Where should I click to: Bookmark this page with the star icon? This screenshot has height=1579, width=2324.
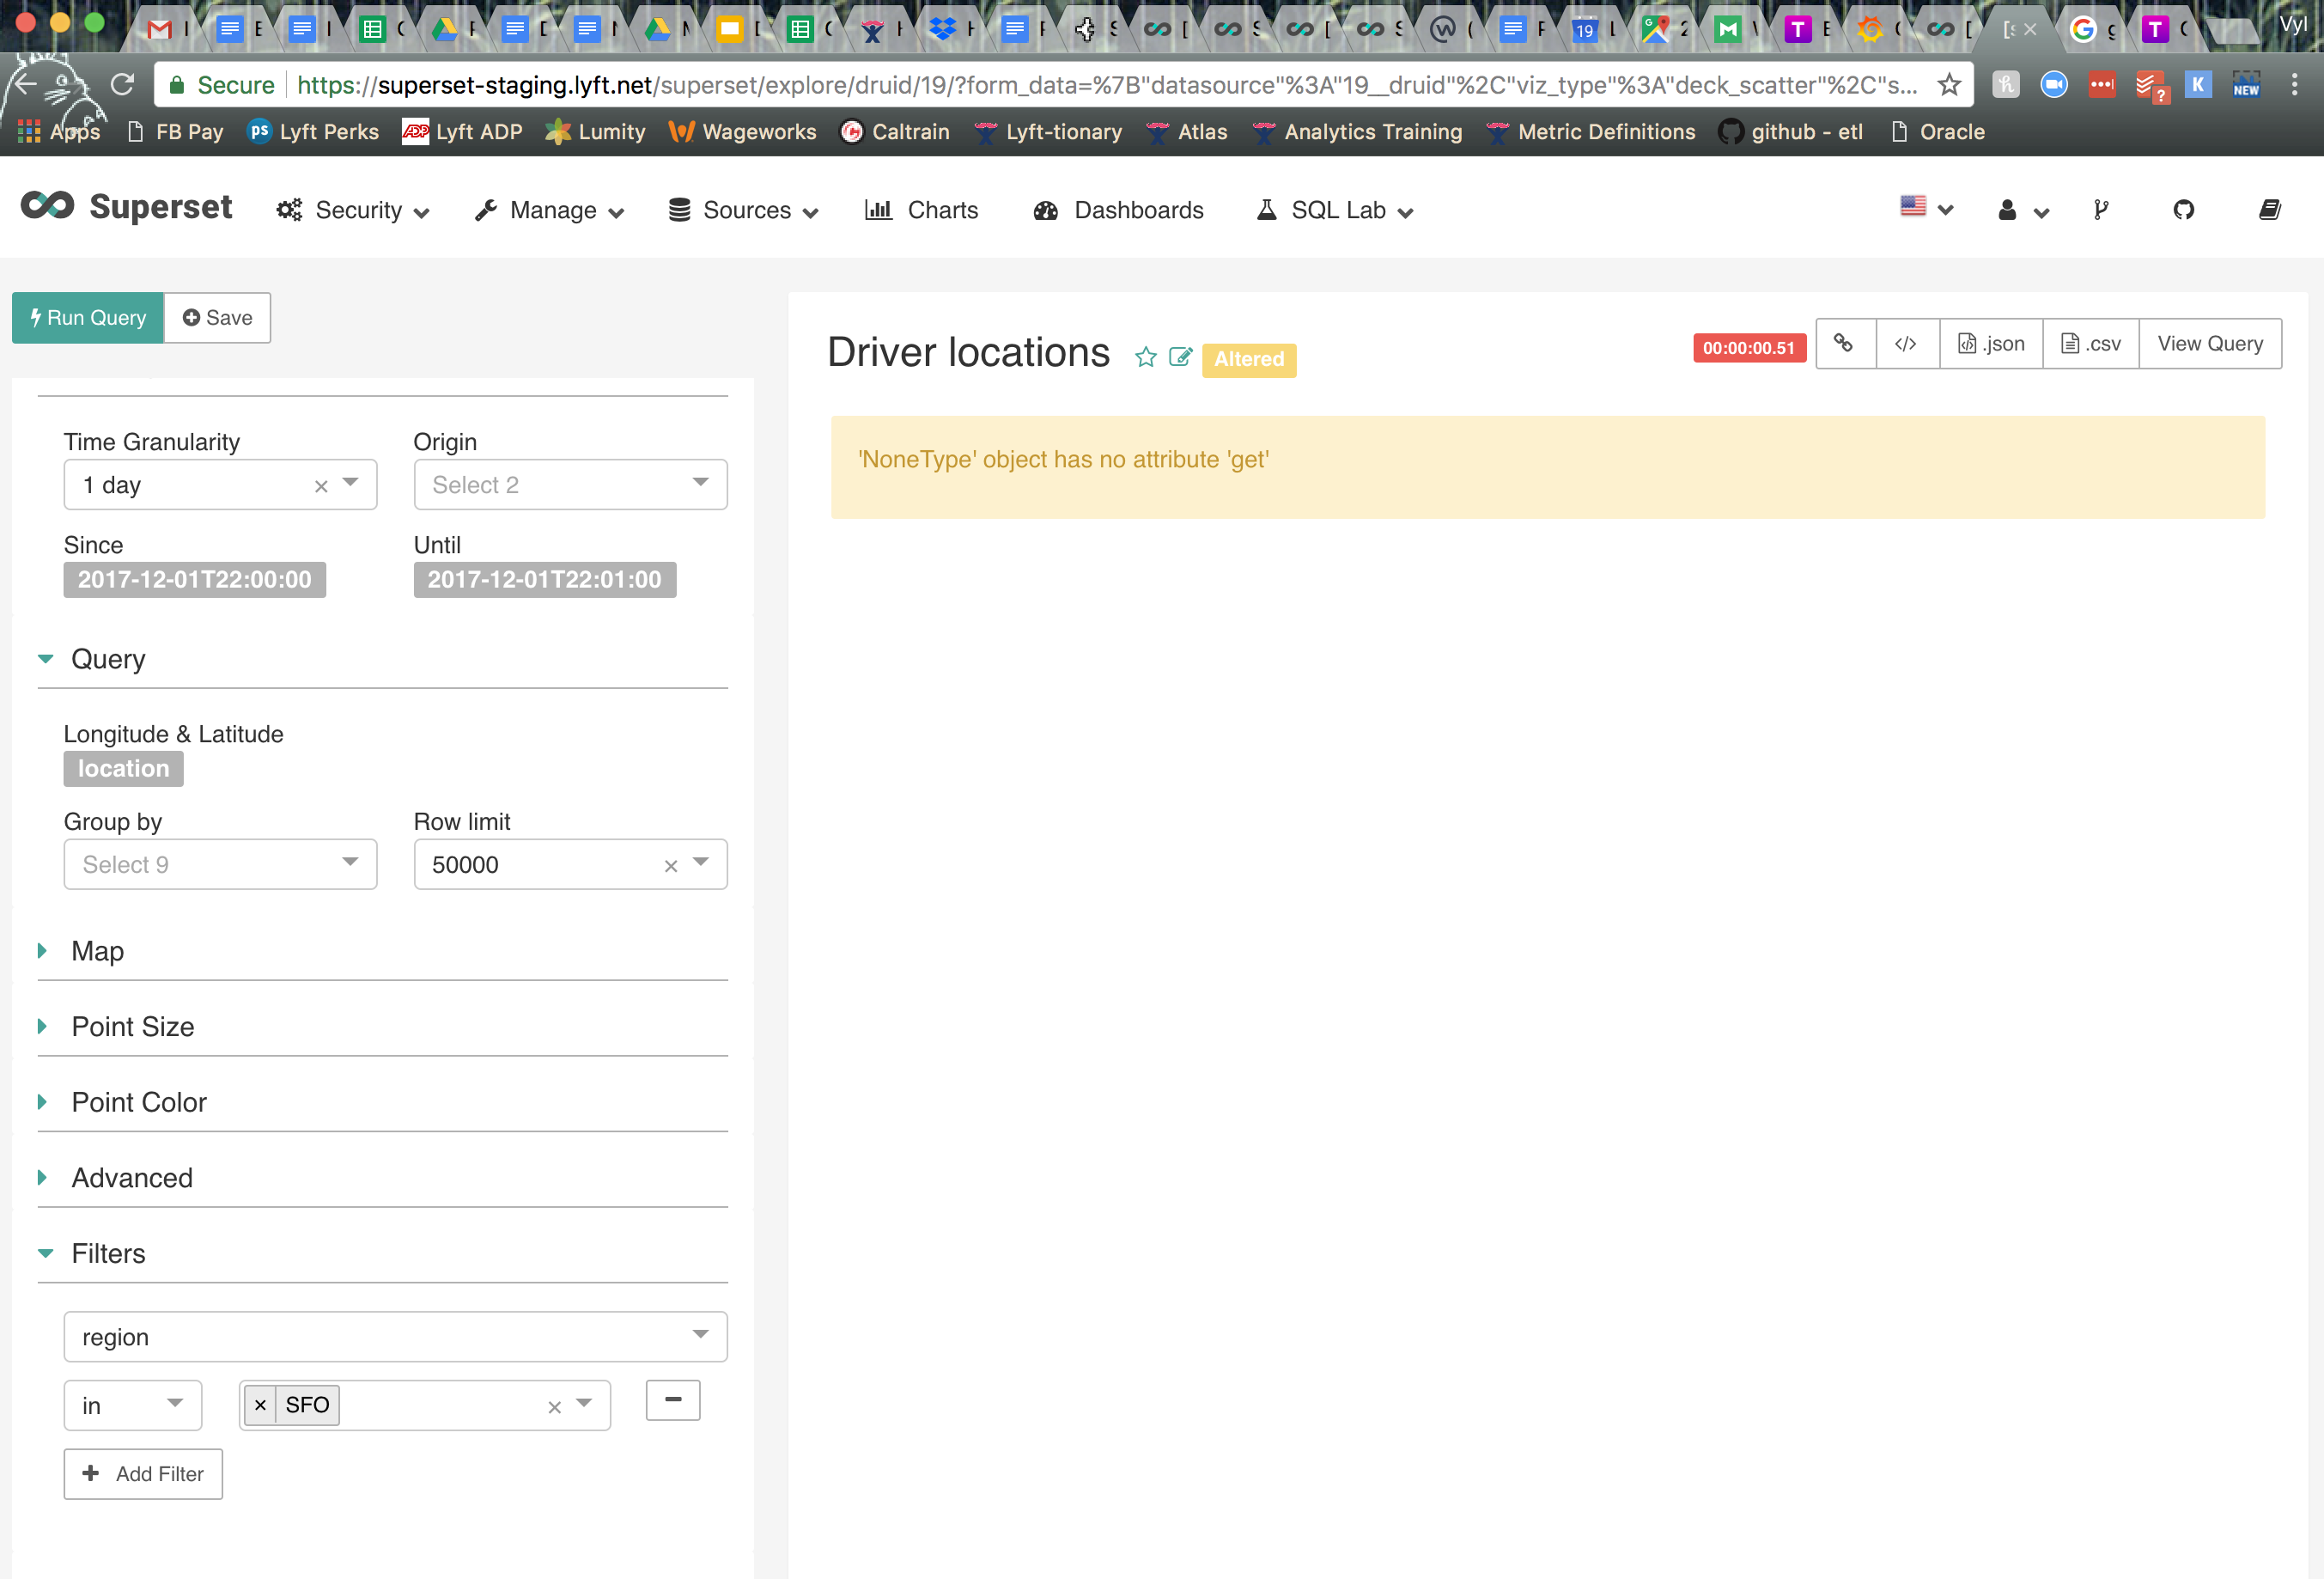tap(1949, 85)
